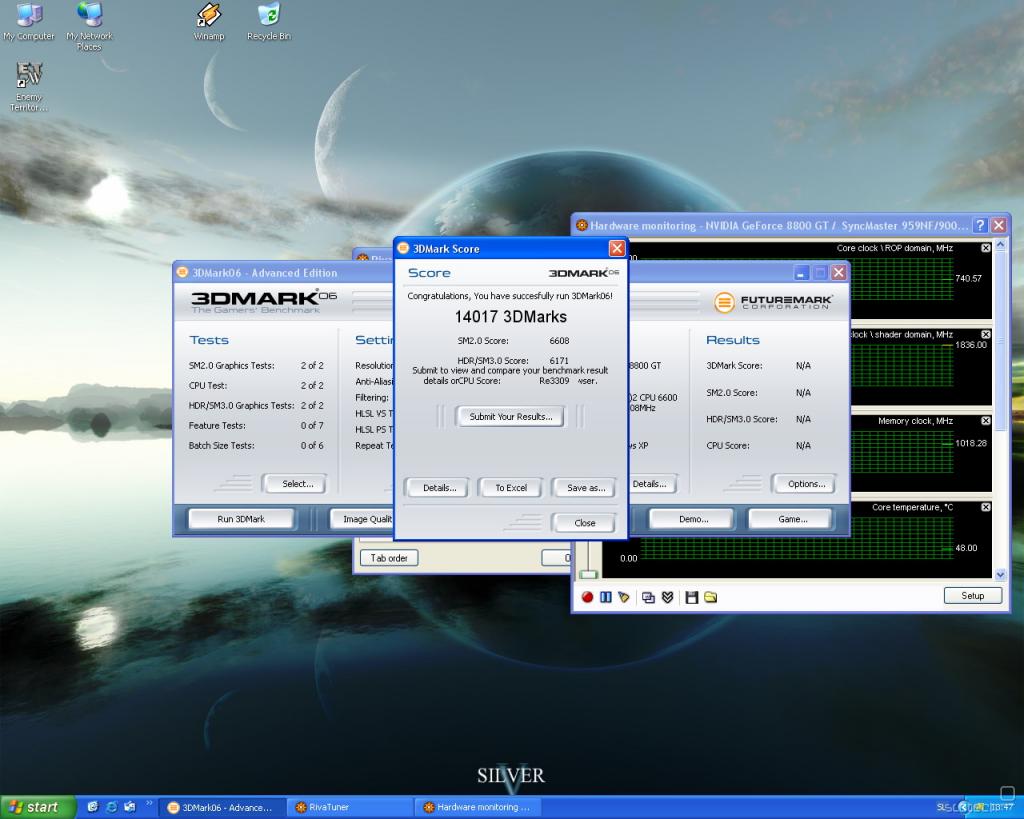Save monitoring data with the floppy disk icon
The width and height of the screenshot is (1024, 819).
(692, 597)
